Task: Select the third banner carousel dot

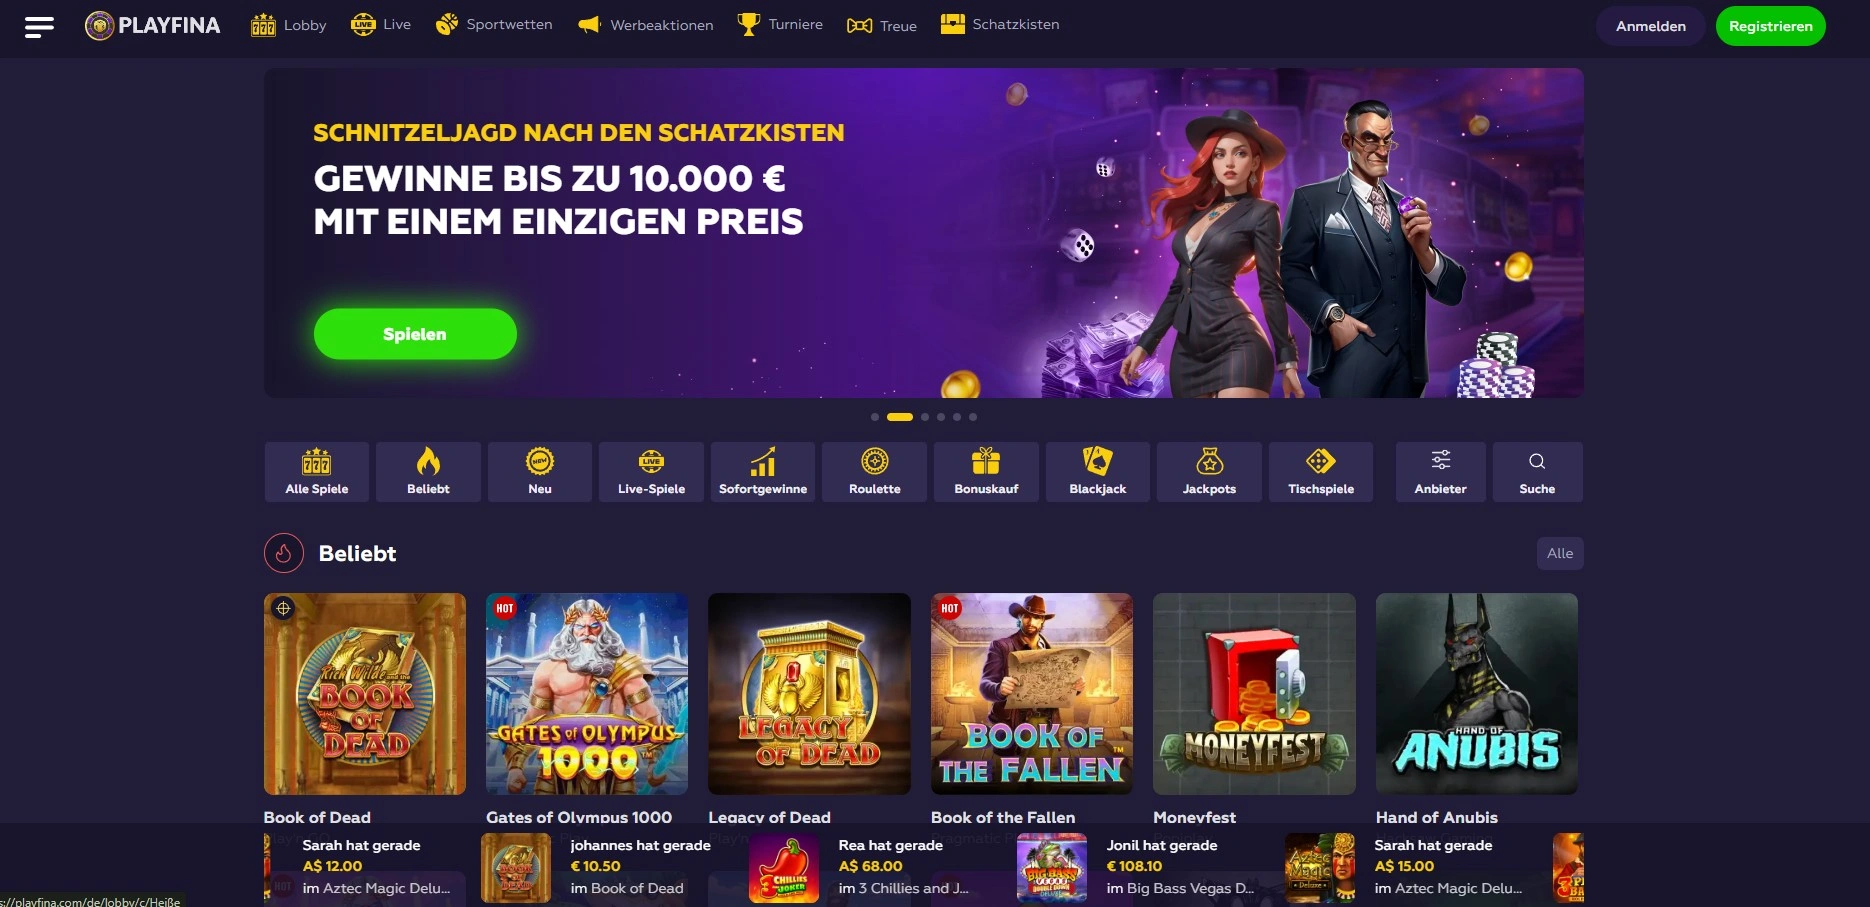Action: (925, 417)
